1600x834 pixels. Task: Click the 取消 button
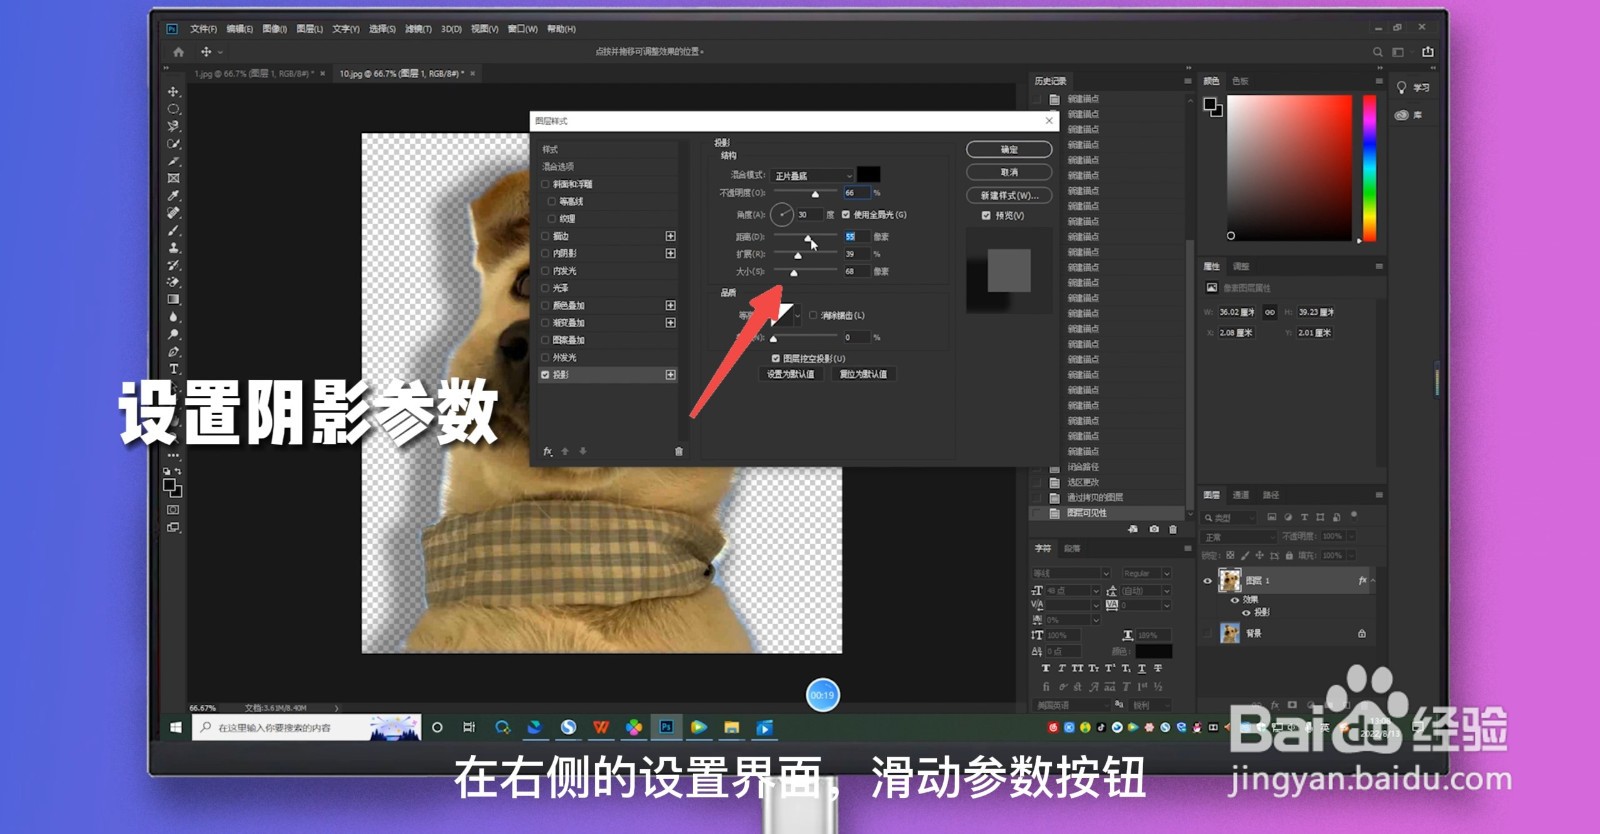tap(1009, 172)
